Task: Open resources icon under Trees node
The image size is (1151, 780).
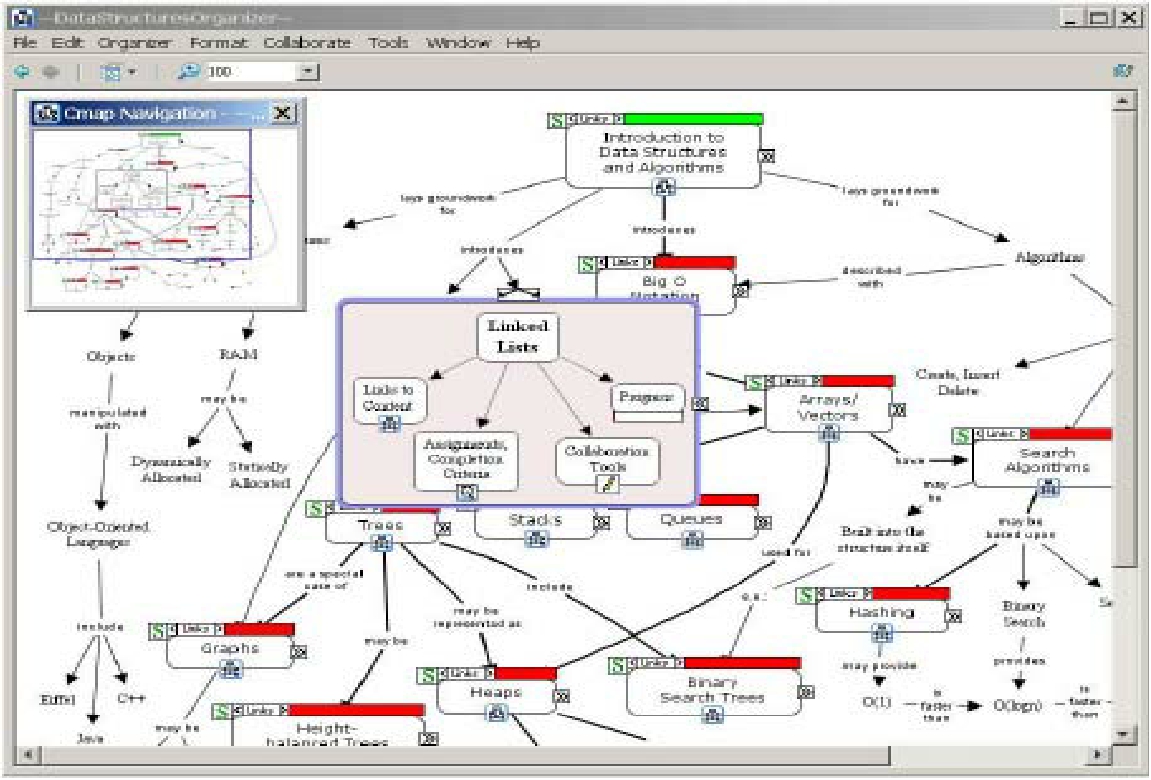Action: tap(381, 543)
